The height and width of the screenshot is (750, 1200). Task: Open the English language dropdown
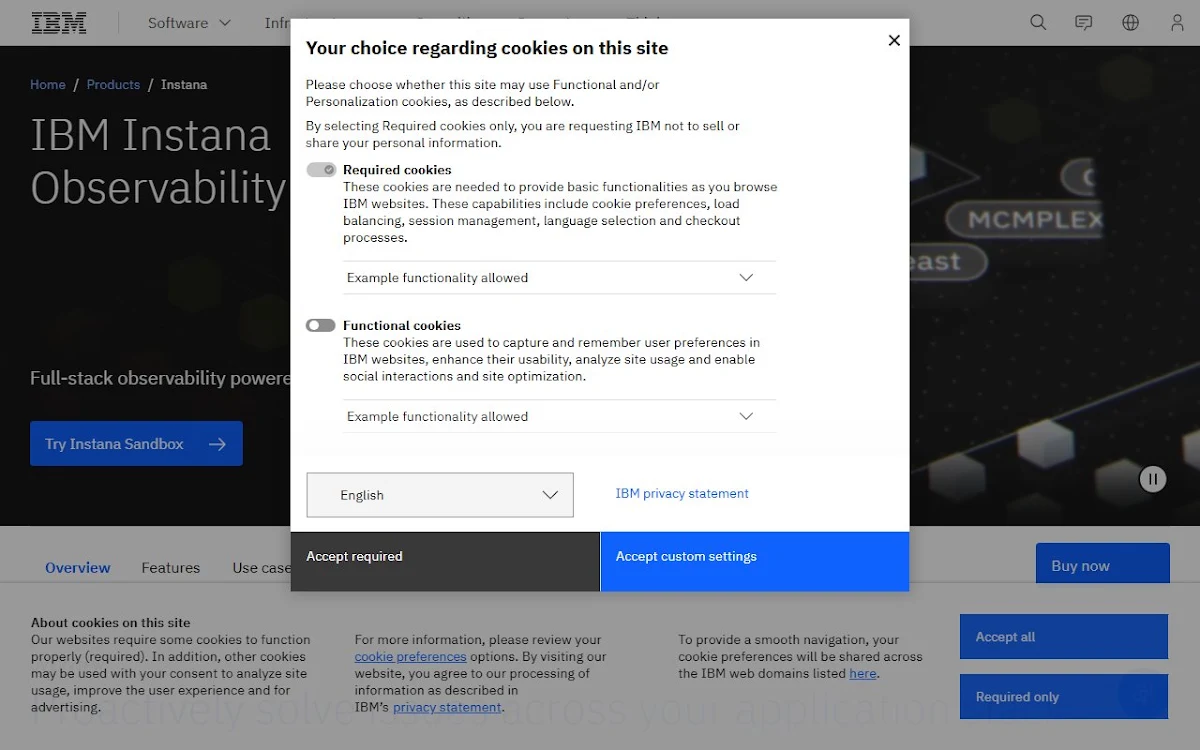click(x=440, y=495)
